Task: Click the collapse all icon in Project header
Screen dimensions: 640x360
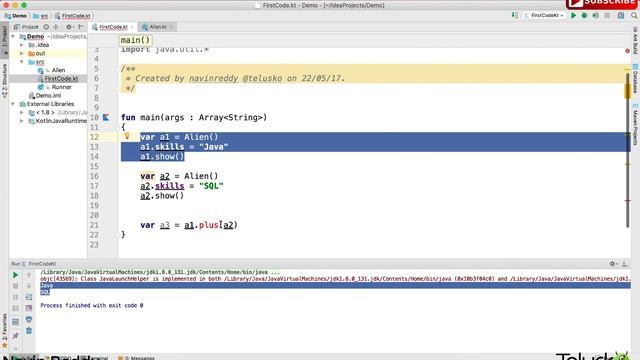Action: [56, 27]
